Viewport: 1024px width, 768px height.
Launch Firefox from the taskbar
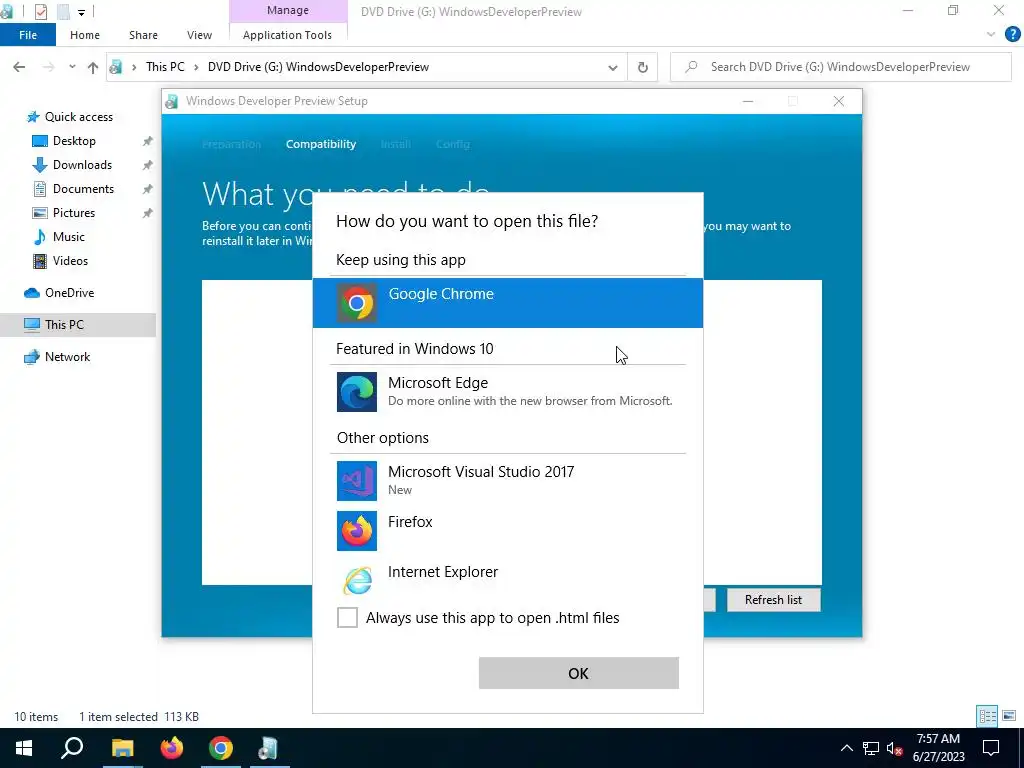tap(172, 748)
